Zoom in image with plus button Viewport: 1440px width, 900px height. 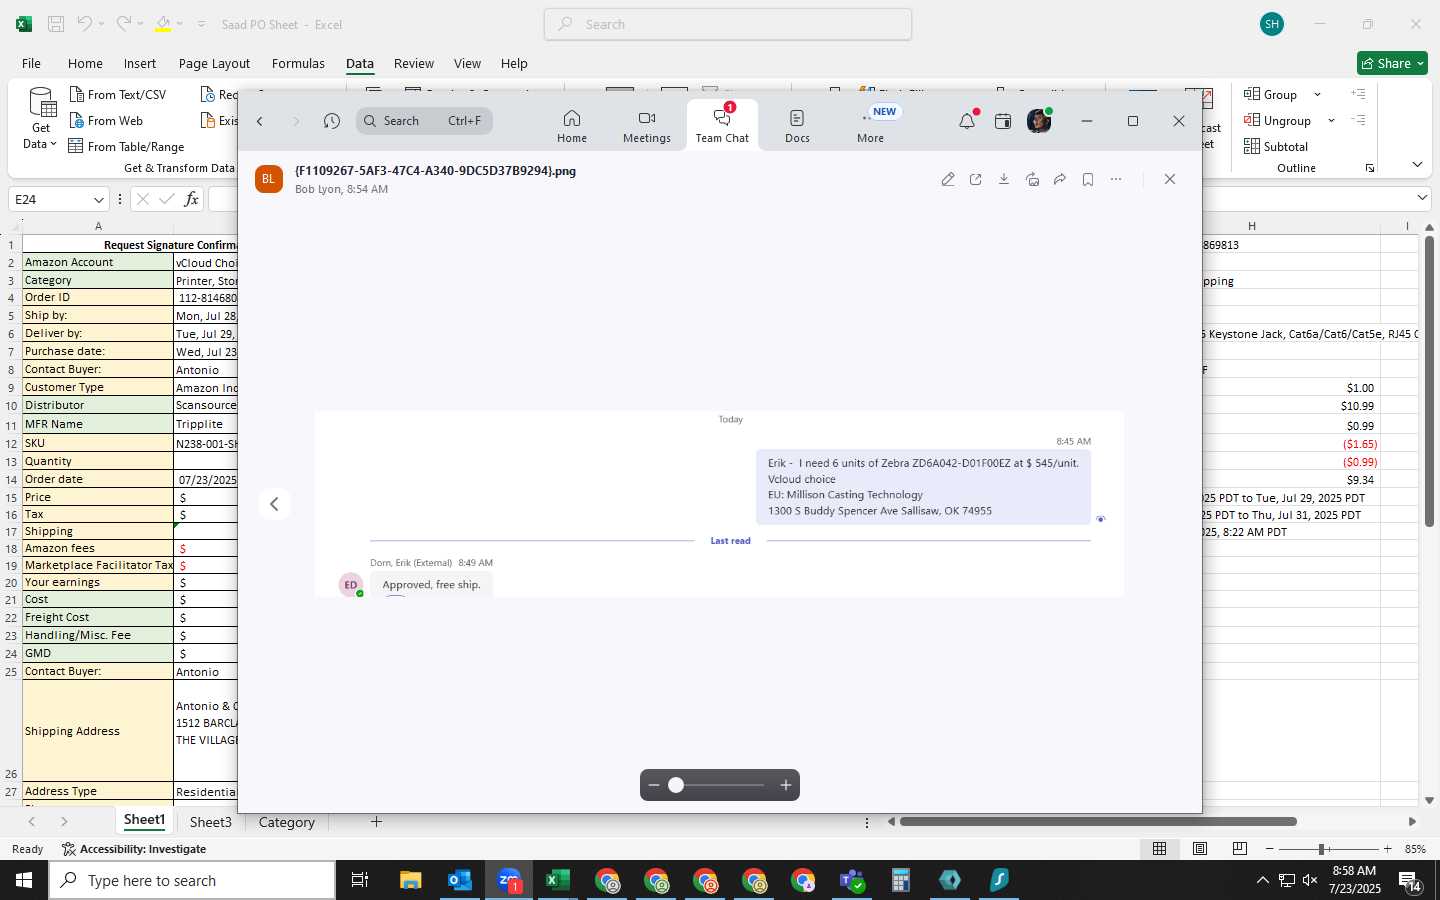[786, 785]
